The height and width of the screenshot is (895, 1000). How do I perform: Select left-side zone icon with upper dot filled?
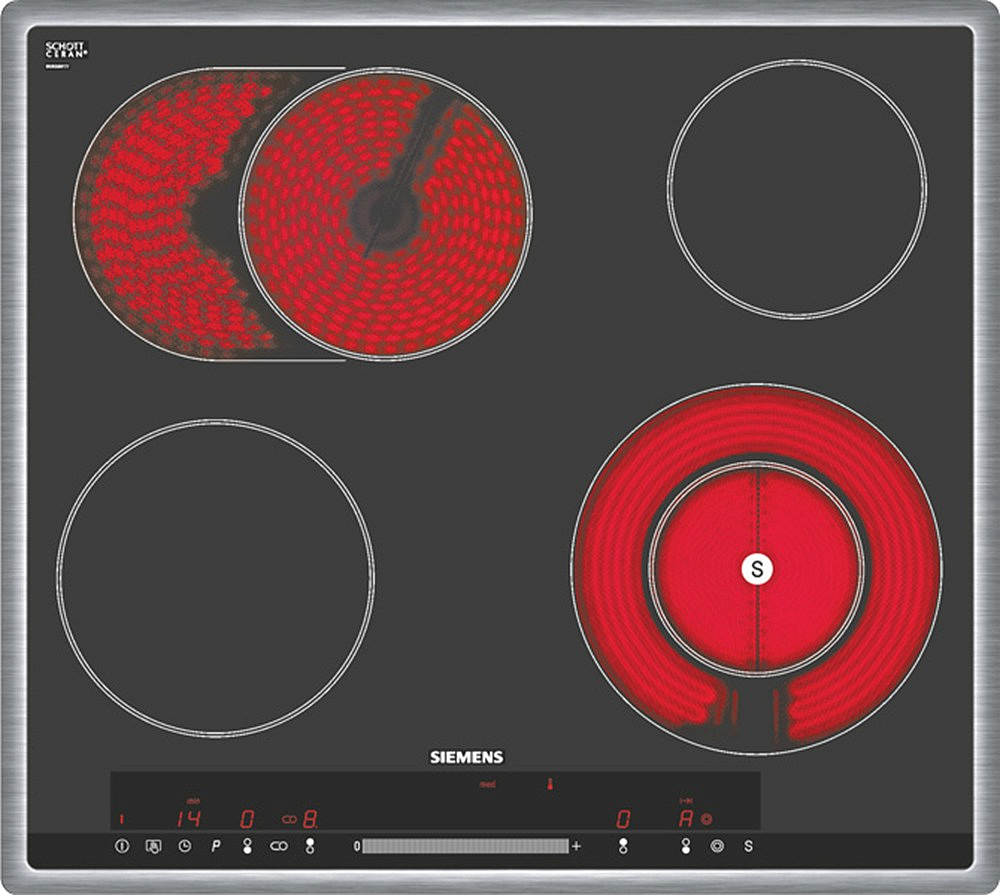click(309, 846)
